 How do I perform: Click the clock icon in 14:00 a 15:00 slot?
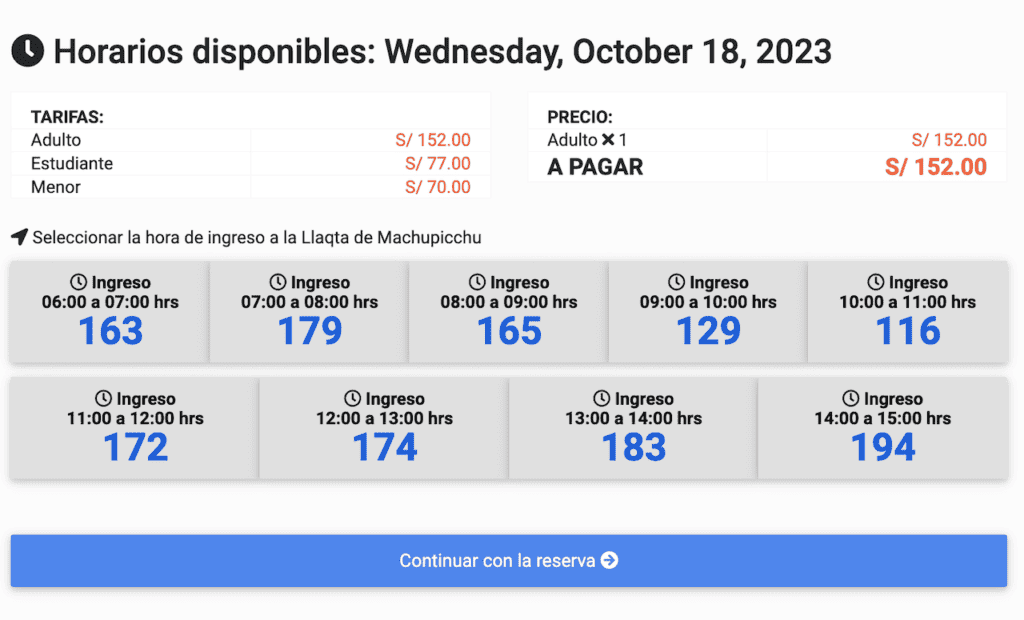pos(850,398)
